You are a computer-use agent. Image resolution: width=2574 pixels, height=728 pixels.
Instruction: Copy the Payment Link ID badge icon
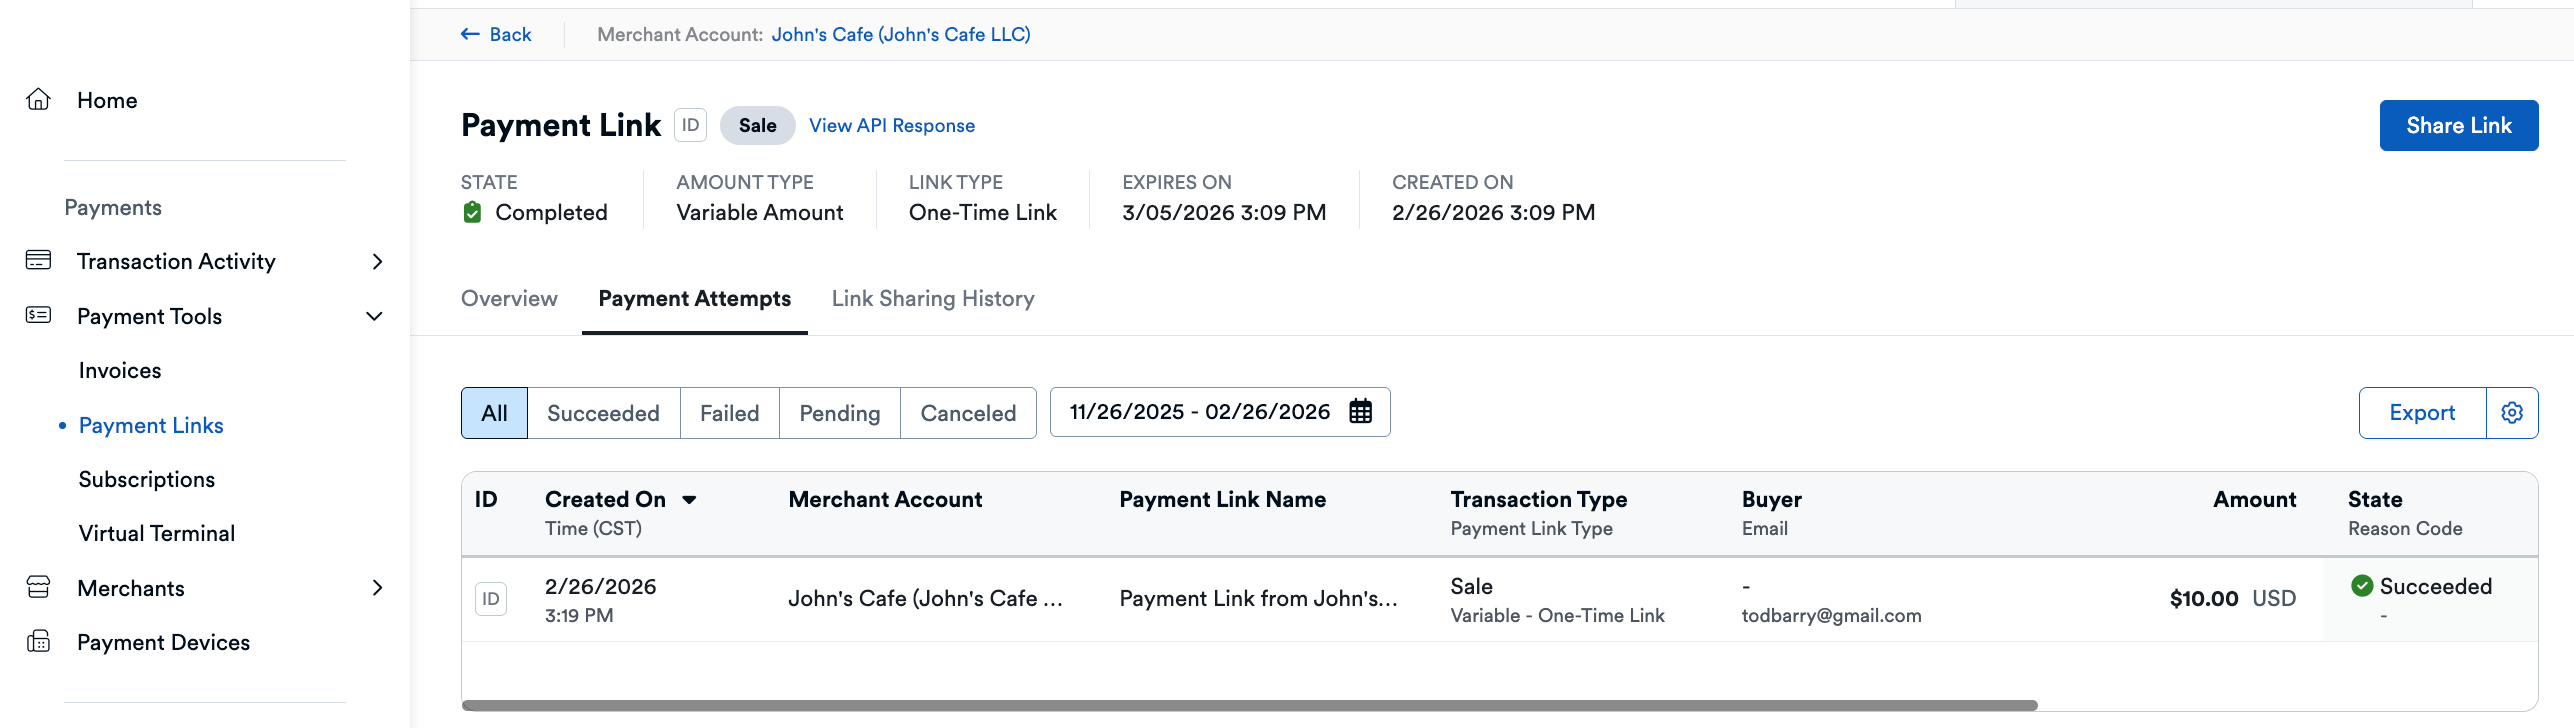tap(690, 126)
